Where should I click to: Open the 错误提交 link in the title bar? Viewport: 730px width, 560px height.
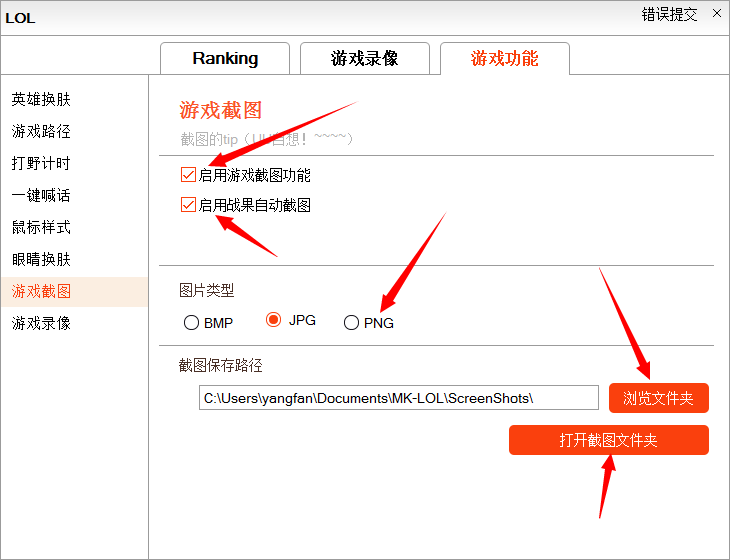(670, 14)
